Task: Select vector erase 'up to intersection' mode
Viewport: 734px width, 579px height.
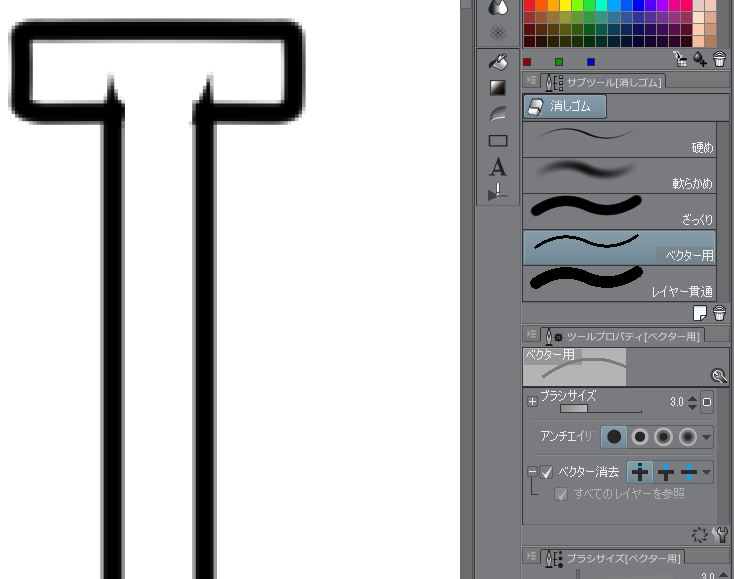Action: (x=665, y=472)
